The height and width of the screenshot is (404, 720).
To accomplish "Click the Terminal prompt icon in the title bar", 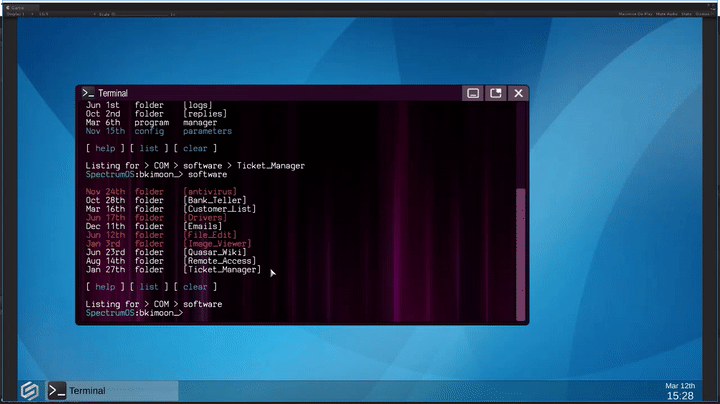I will click(x=89, y=93).
